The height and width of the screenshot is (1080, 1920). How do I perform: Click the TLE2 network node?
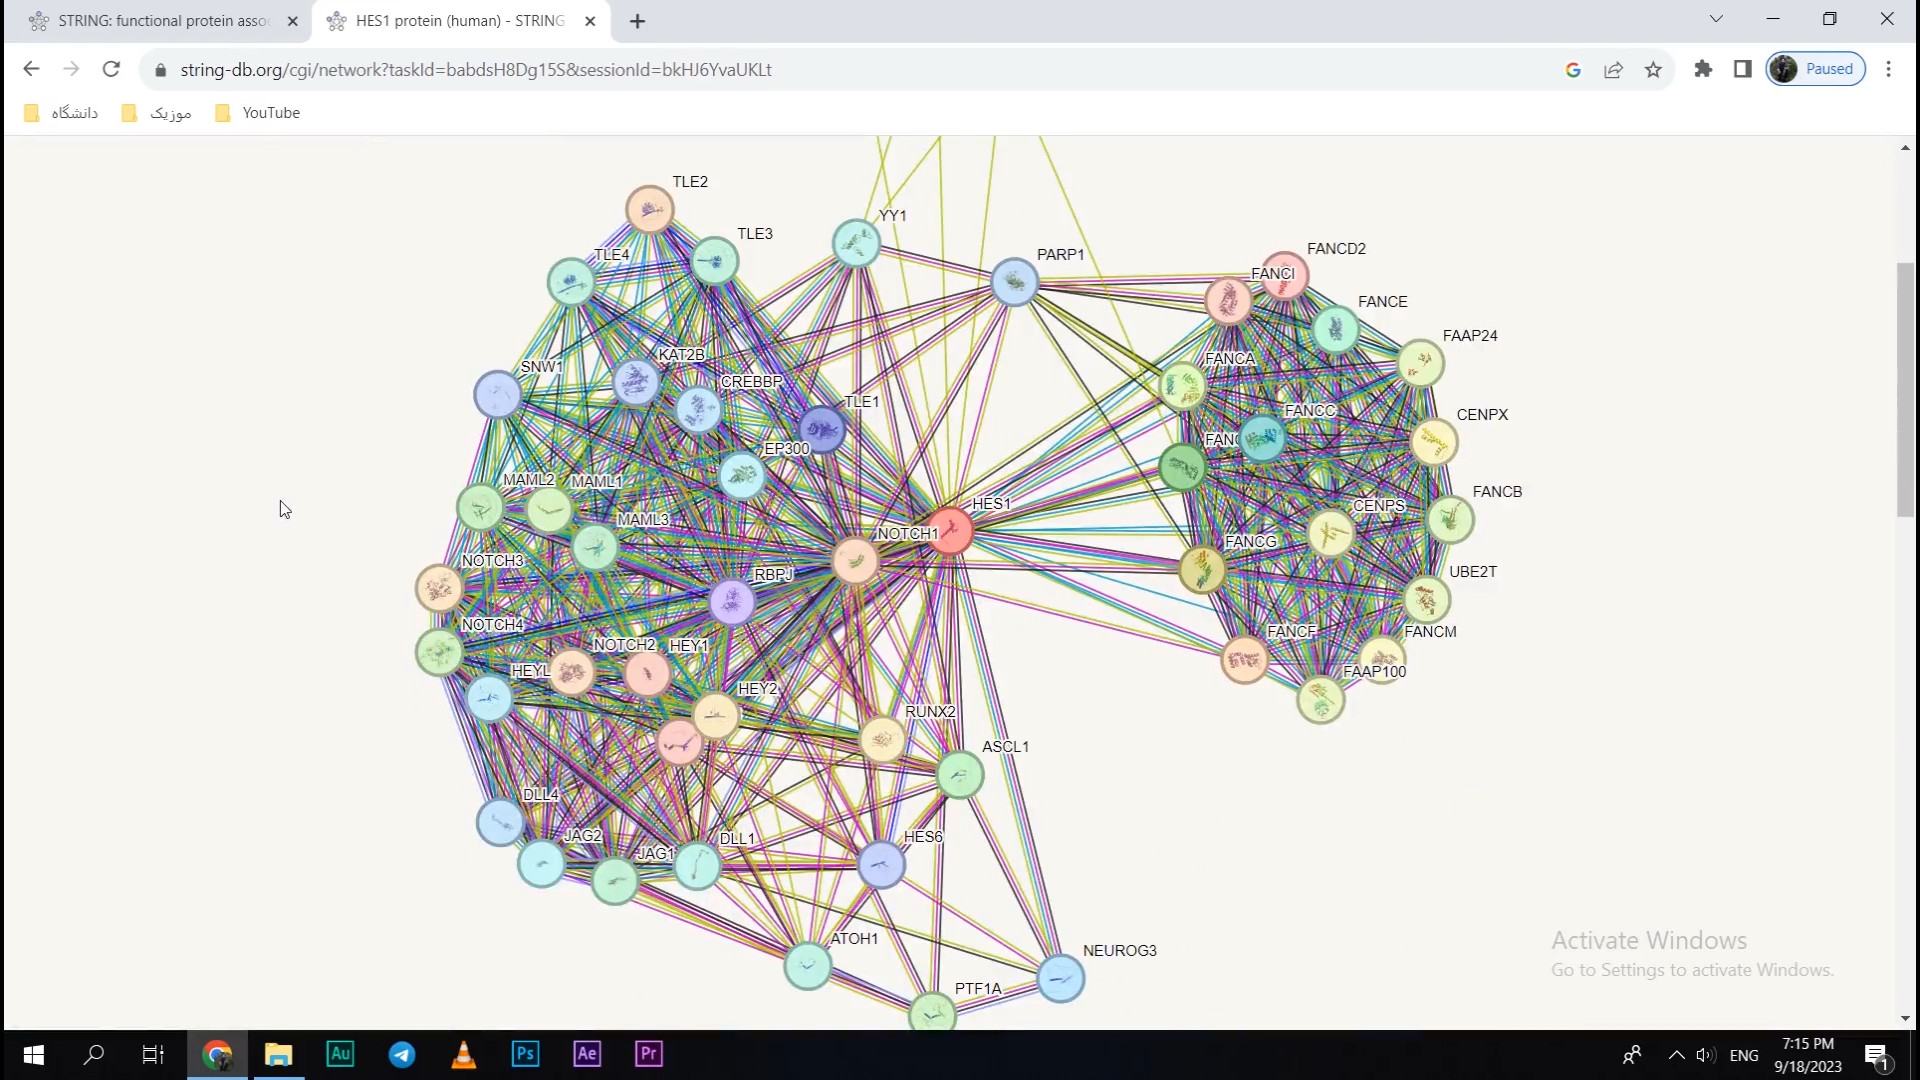pyautogui.click(x=650, y=210)
